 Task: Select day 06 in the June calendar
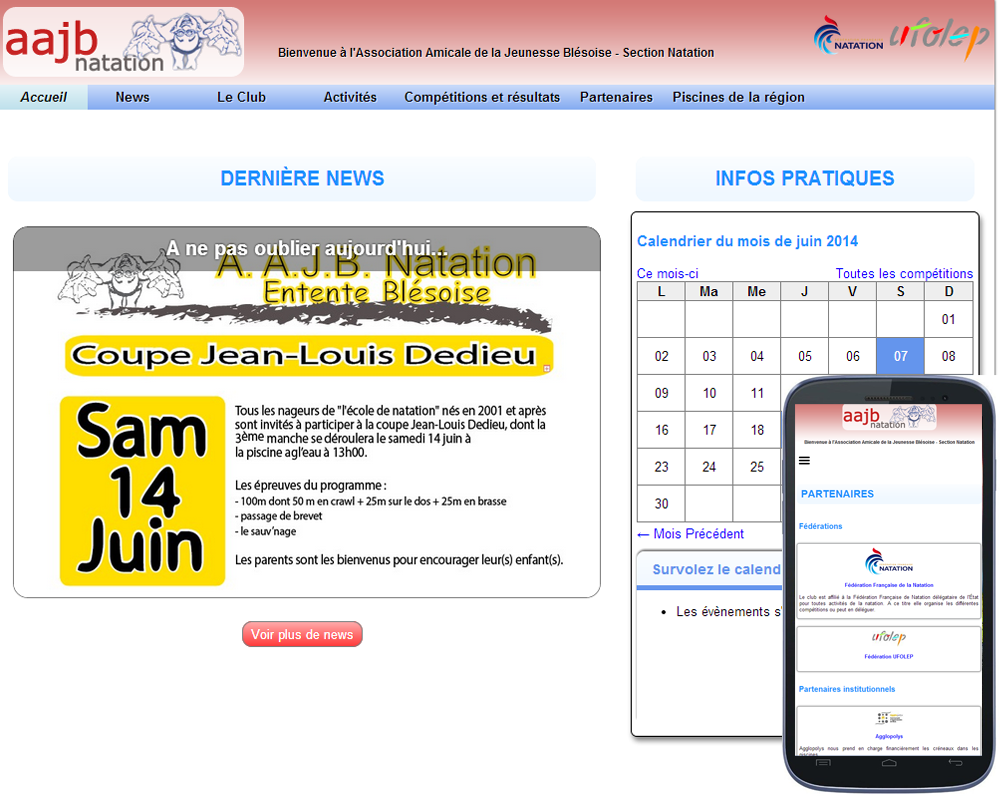coord(853,356)
